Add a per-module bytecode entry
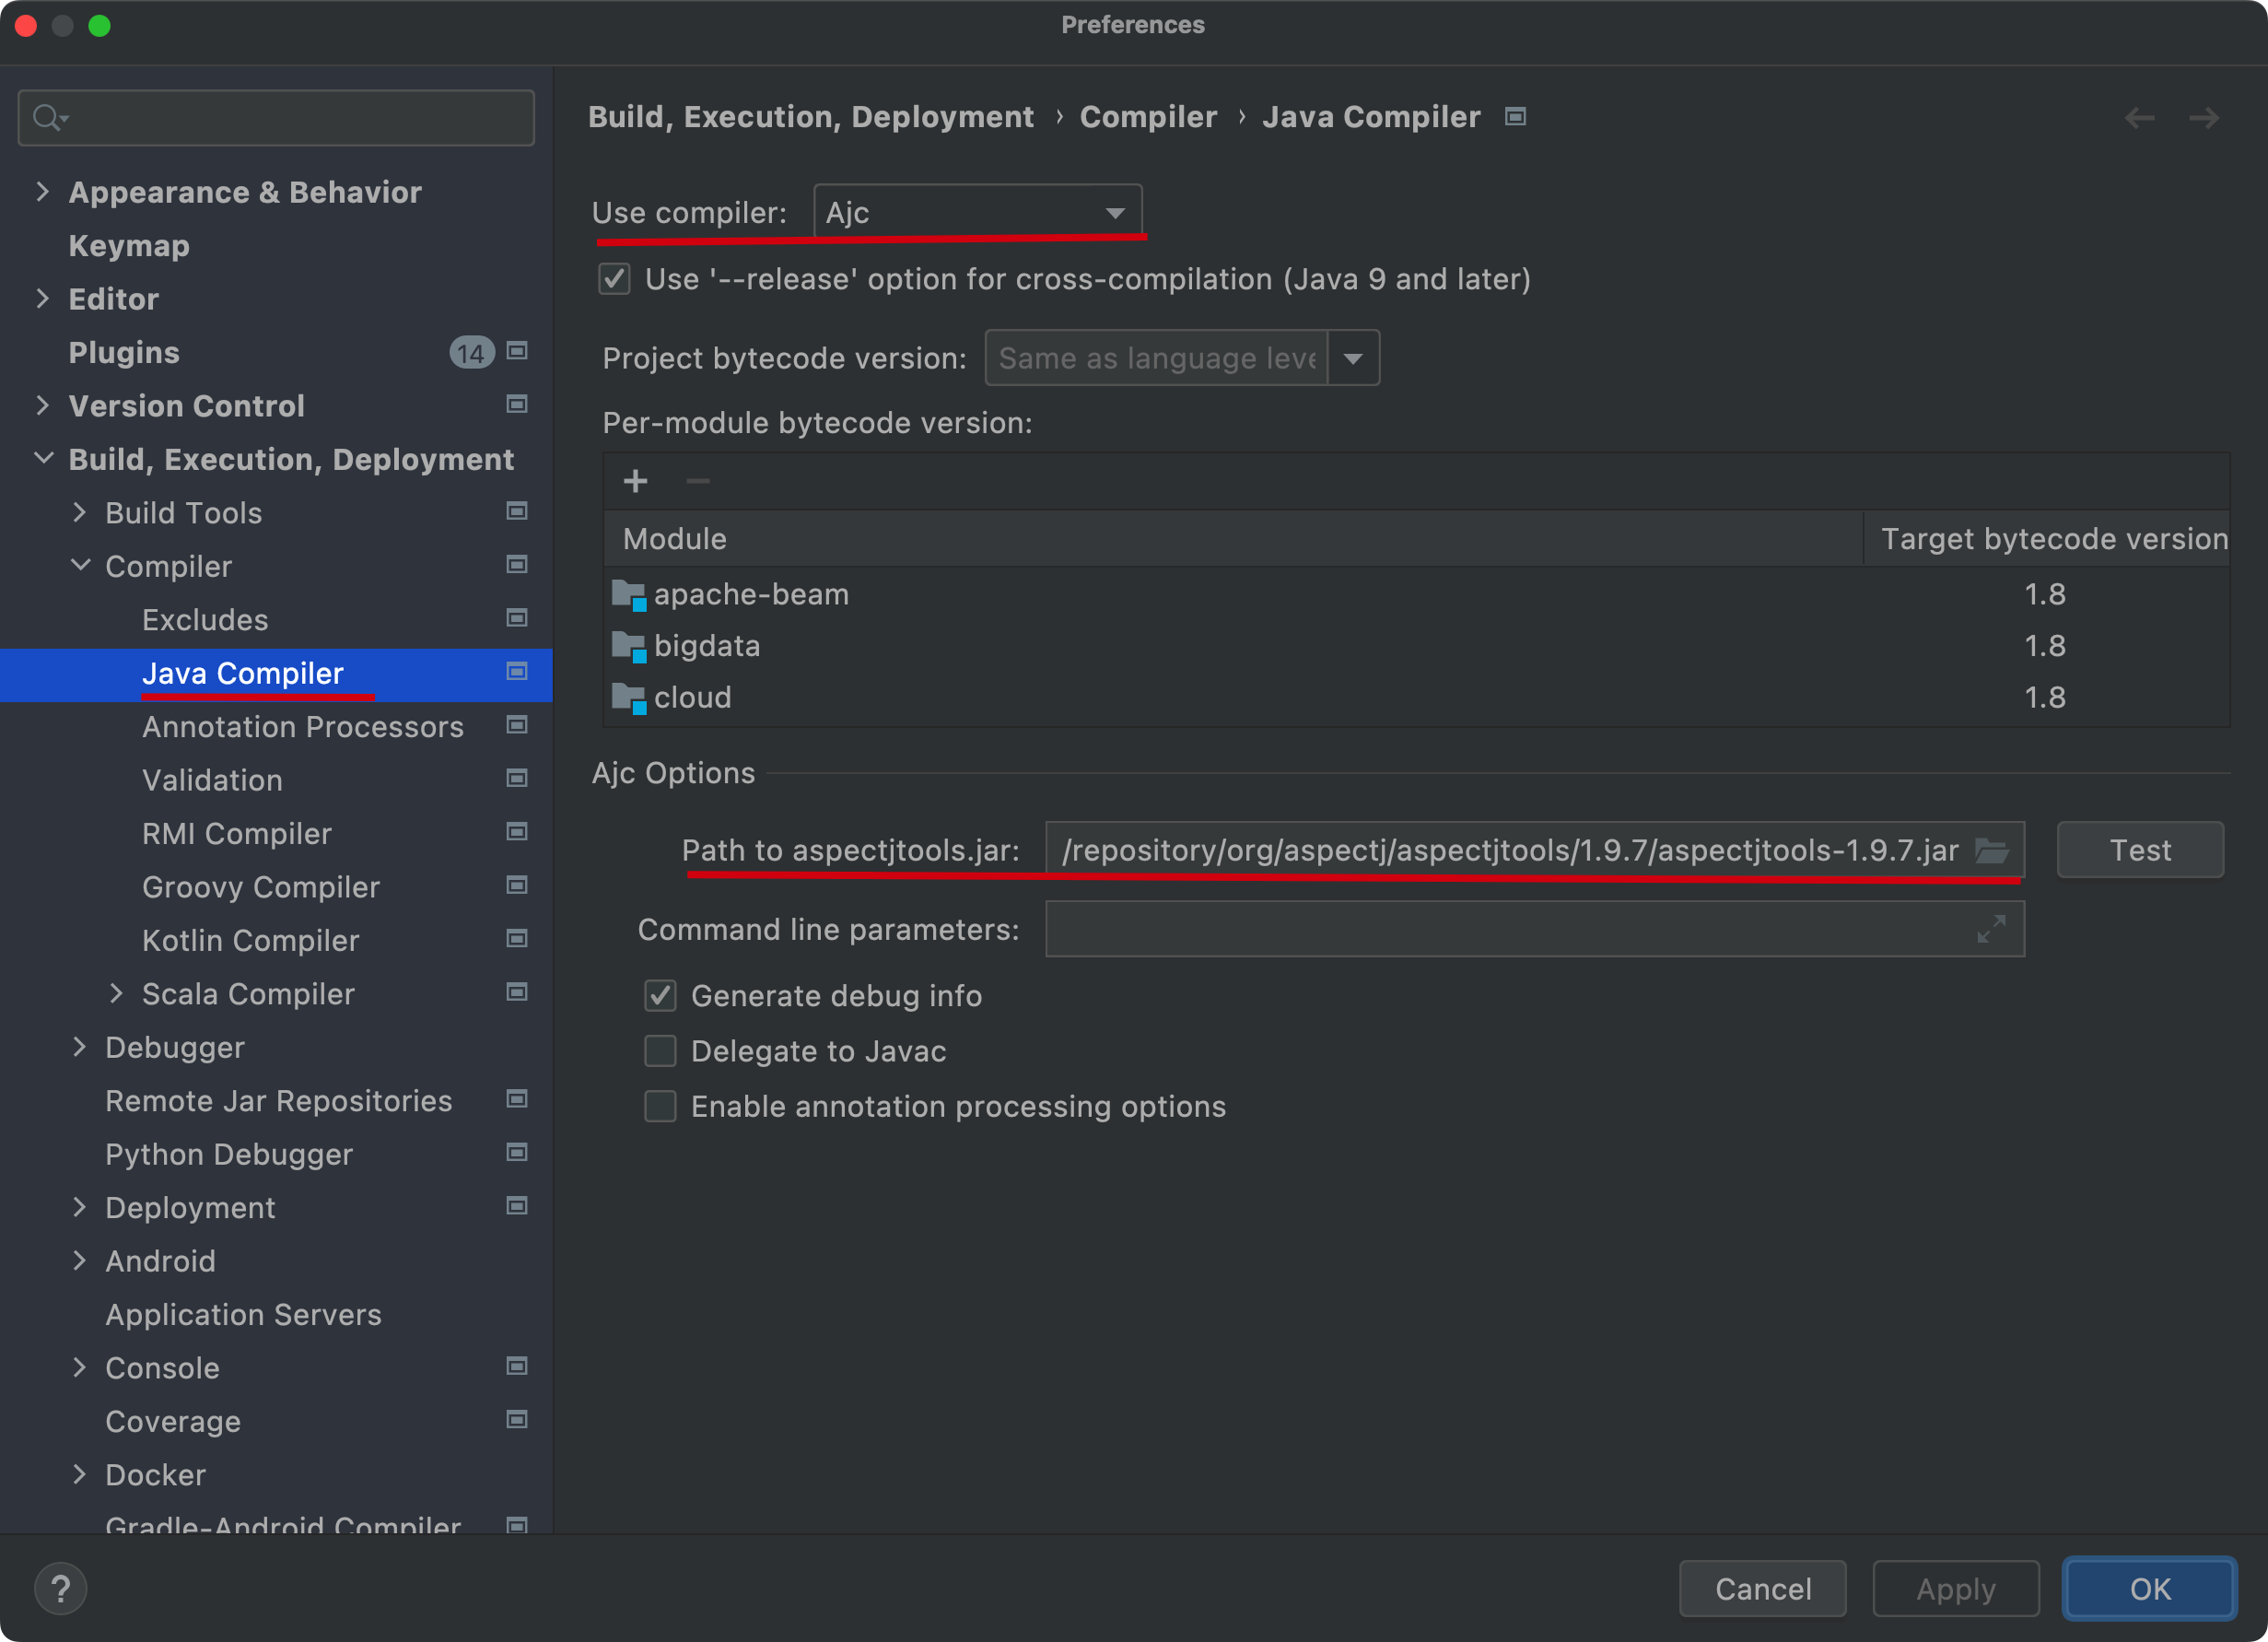Viewport: 2268px width, 1642px height. click(636, 481)
